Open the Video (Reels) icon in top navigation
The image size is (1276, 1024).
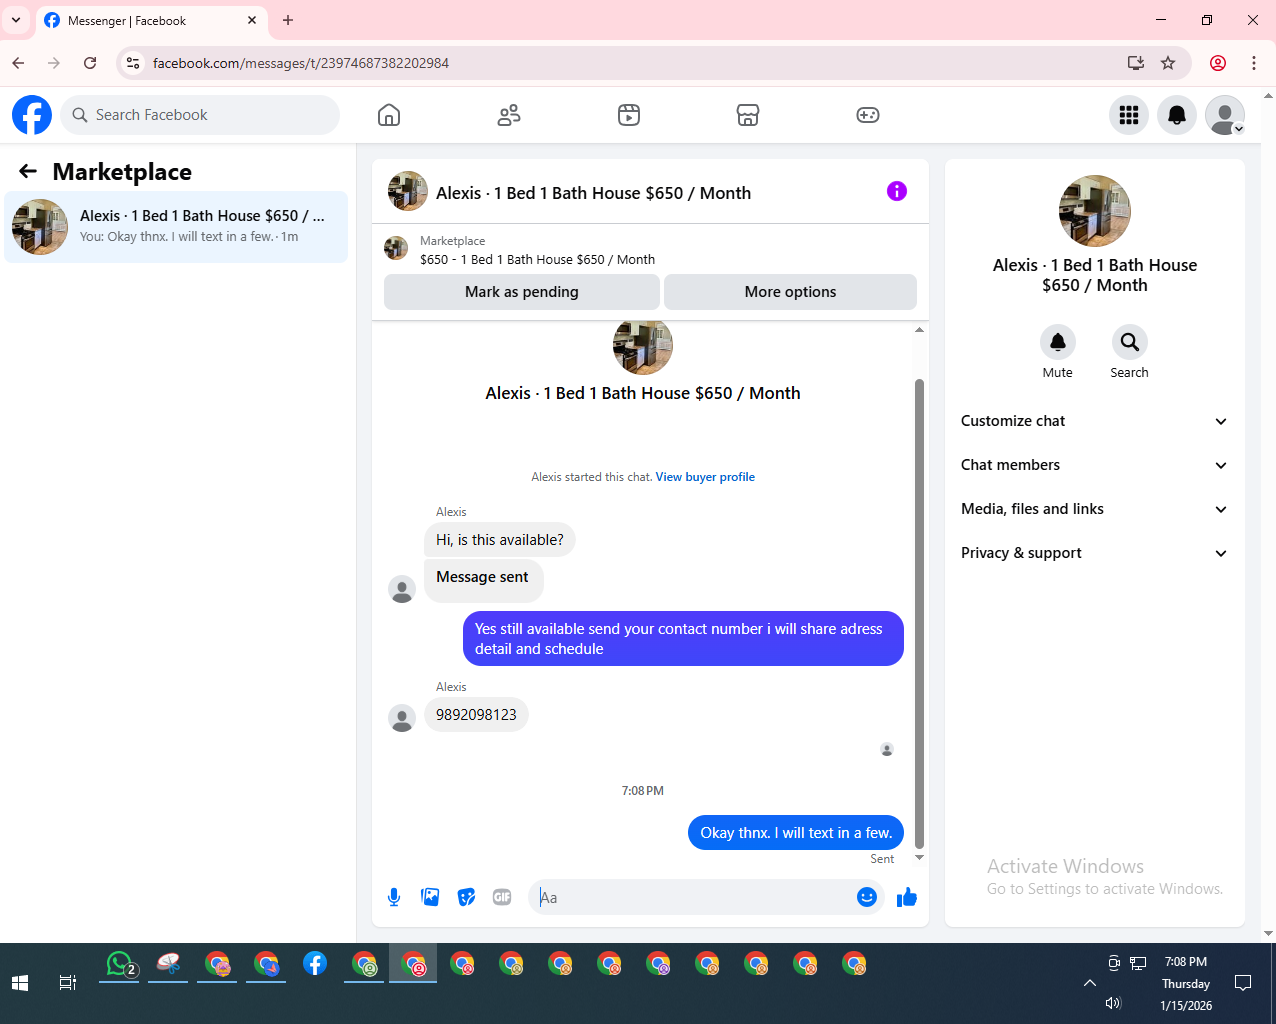click(628, 115)
